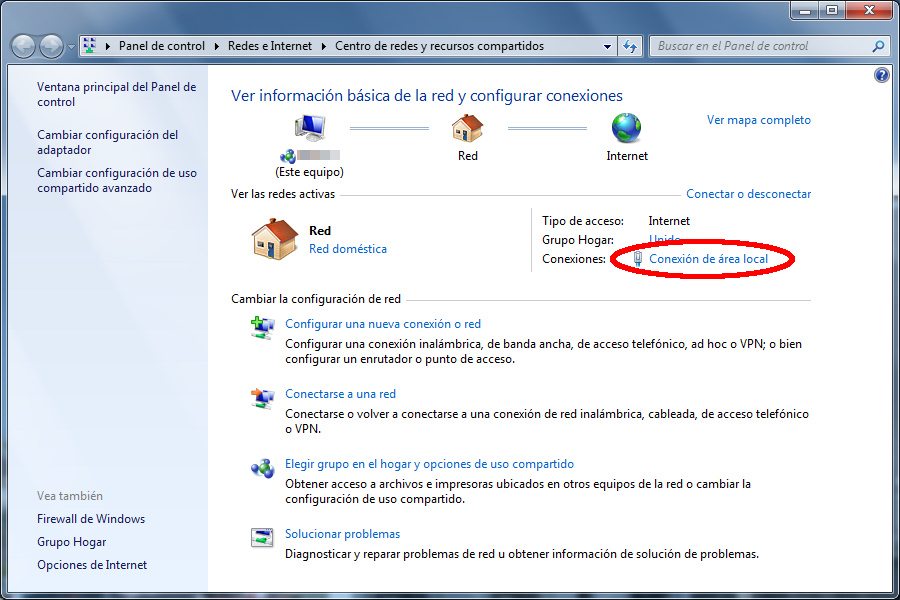The width and height of the screenshot is (900, 600).
Task: Expand breadcrumb arrow before 'Panel de control'
Action: (107, 46)
